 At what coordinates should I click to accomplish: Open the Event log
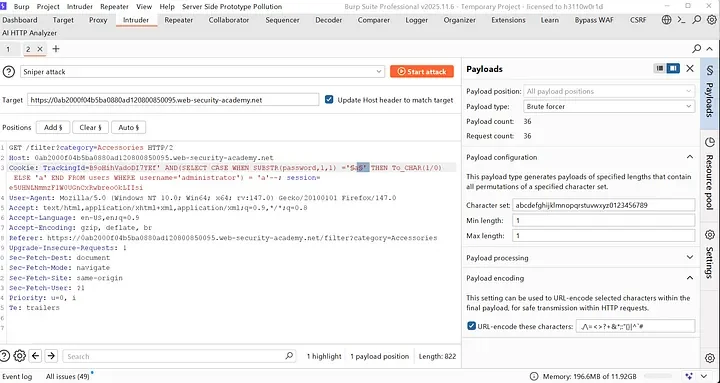17,377
